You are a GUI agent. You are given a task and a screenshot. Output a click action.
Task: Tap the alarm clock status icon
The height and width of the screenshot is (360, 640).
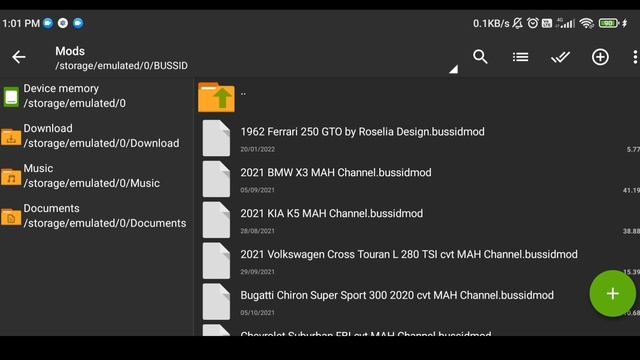coord(533,23)
